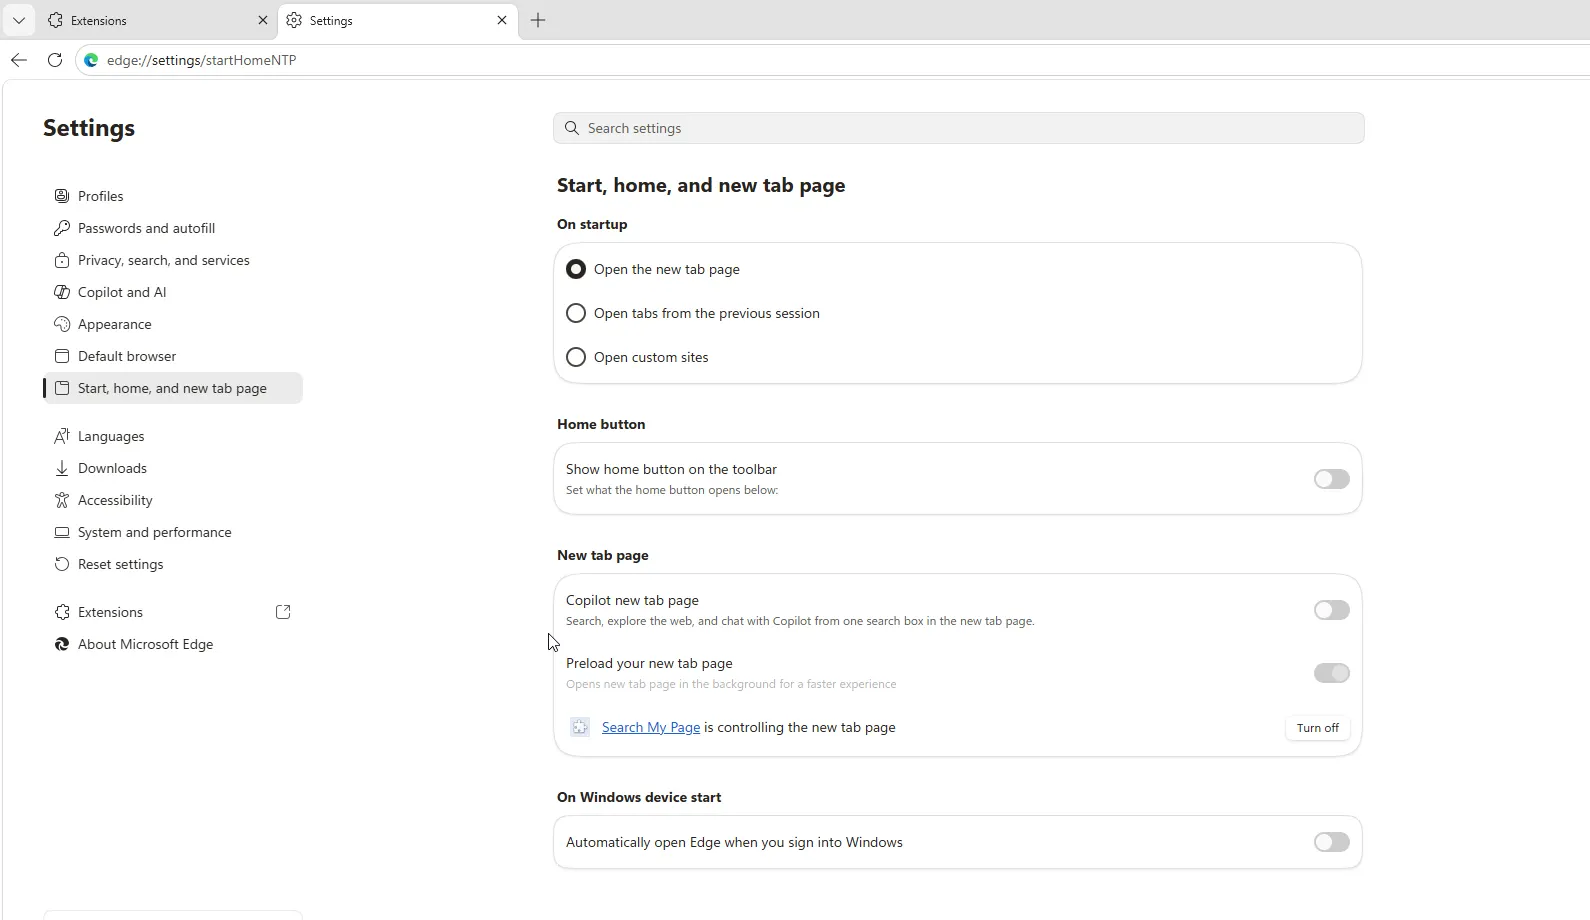Click the Settings tab gear icon
Viewport: 1590px width, 920px height.
(294, 20)
